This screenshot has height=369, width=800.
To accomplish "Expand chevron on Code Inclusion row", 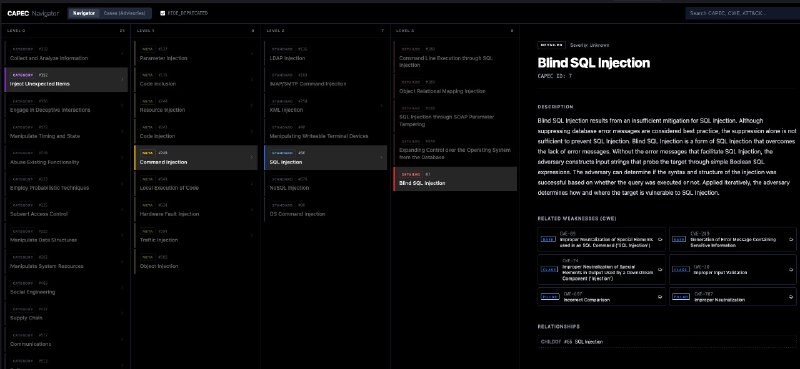I will [x=252, y=80].
